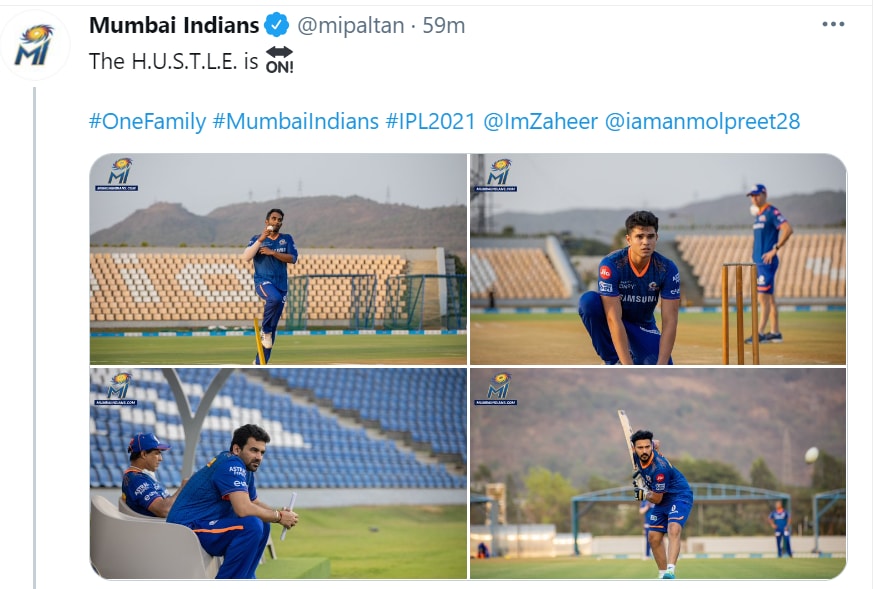
Task: Open the bowler running photo thumbnail
Action: point(278,259)
